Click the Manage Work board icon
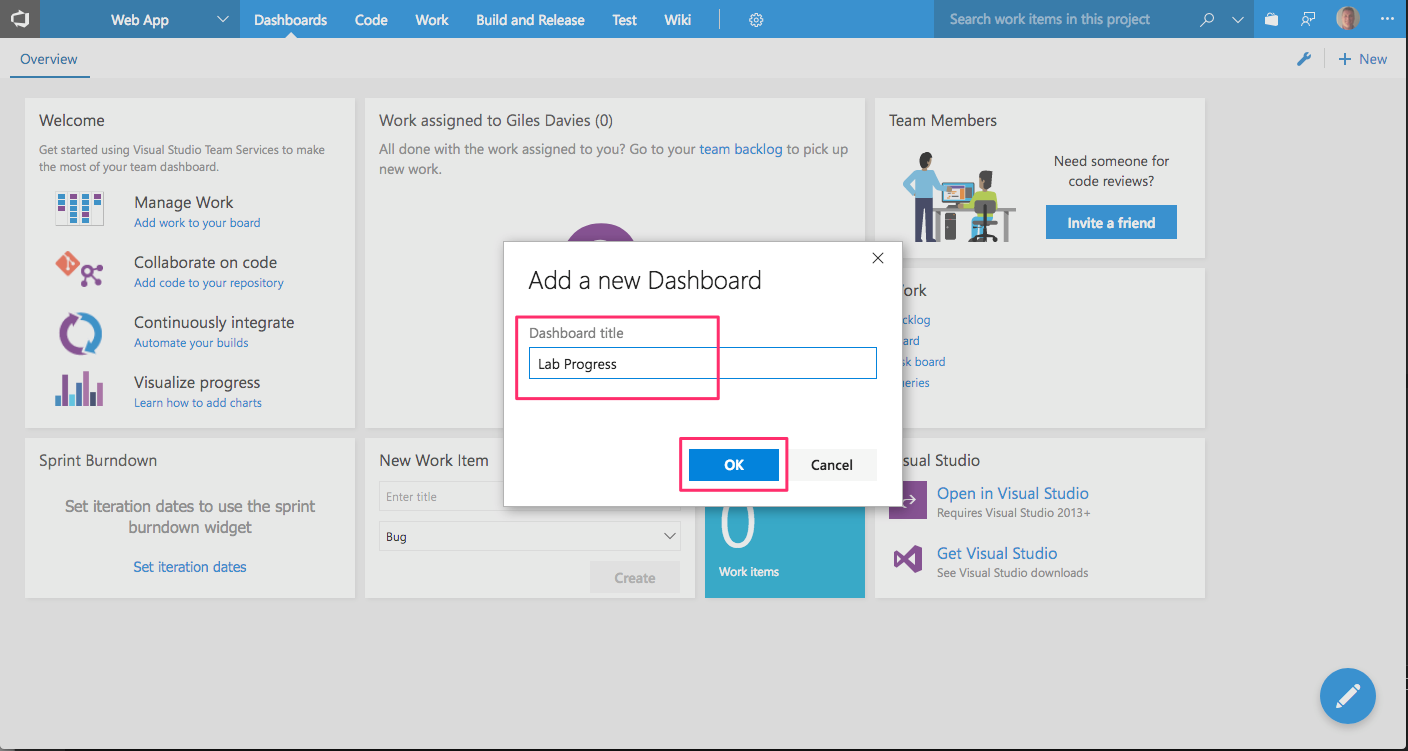The image size is (1408, 751). pos(79,209)
